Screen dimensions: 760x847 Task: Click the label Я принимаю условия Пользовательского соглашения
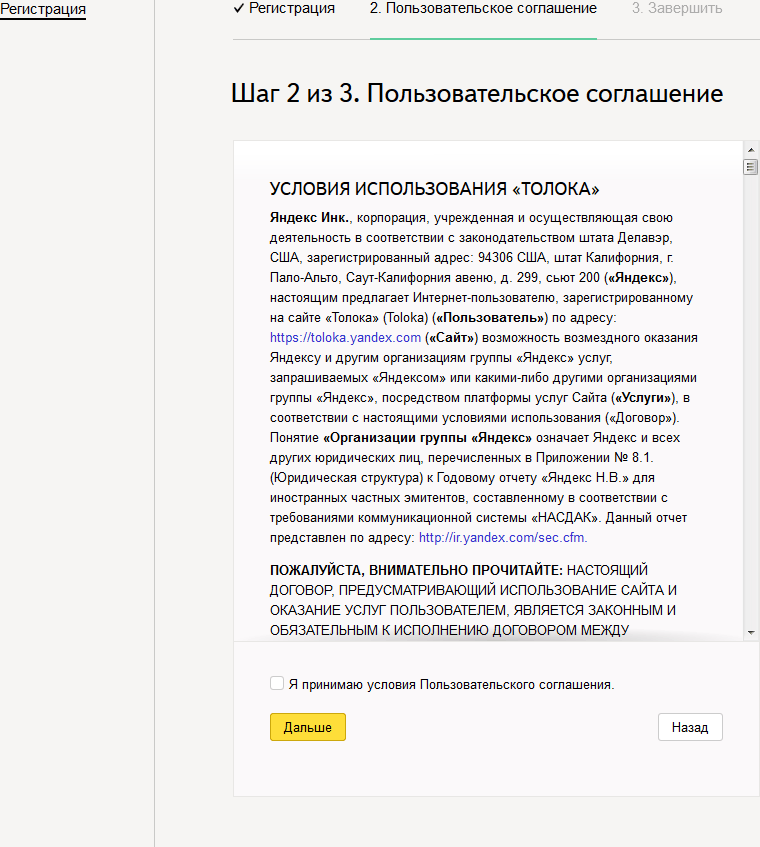pos(452,684)
